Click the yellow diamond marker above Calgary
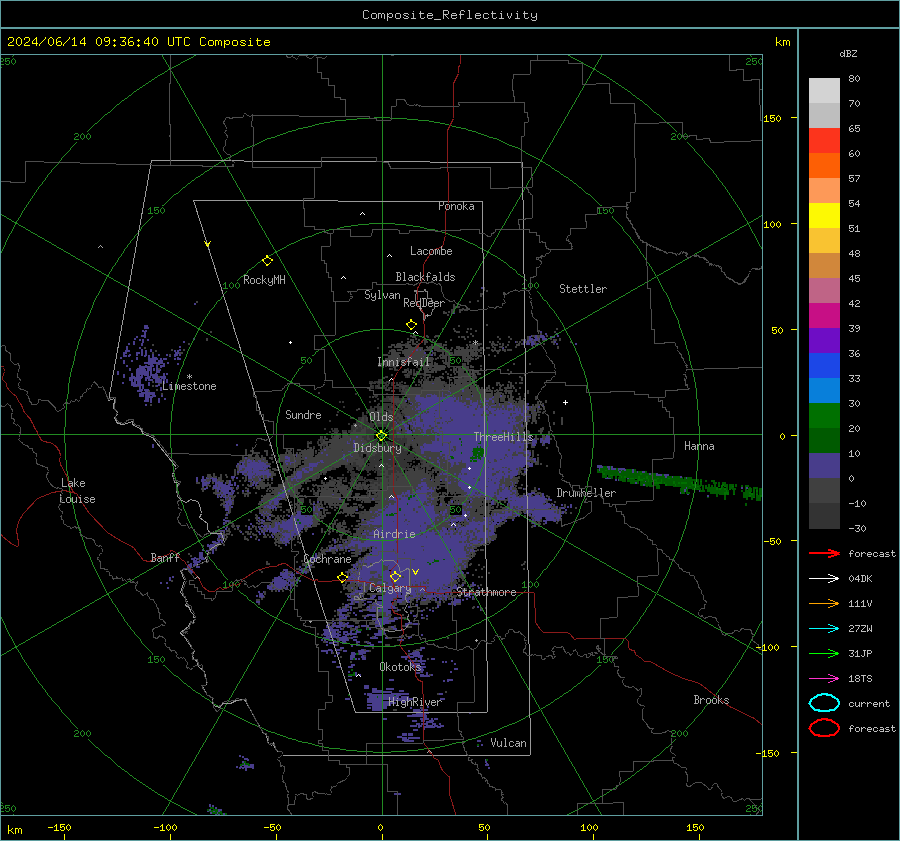This screenshot has width=900, height=841. [395, 576]
